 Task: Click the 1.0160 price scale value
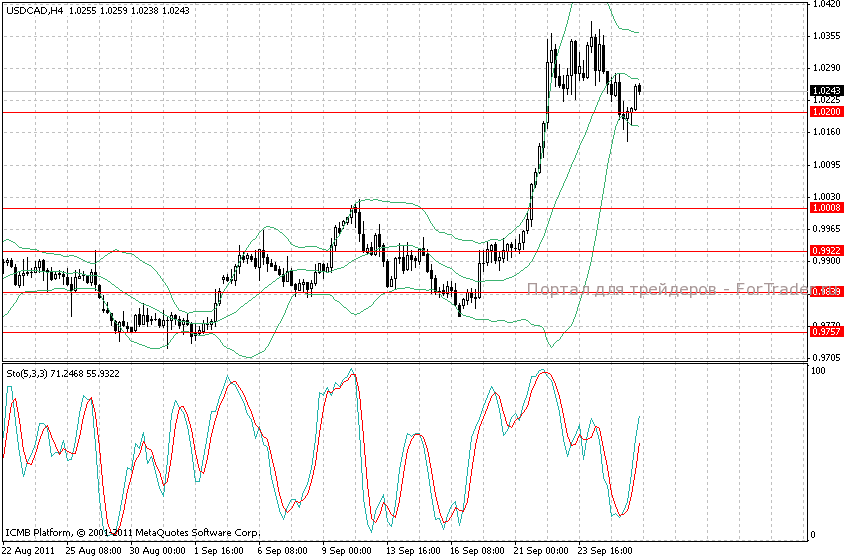pos(826,132)
